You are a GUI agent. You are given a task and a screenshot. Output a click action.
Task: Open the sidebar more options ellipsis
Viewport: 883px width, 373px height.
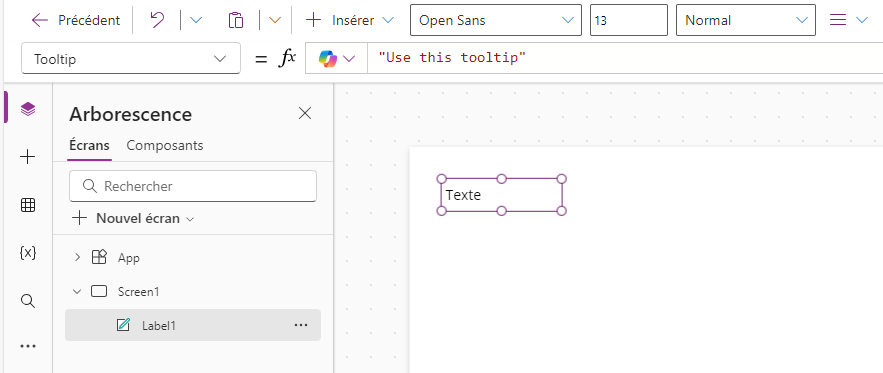coord(28,346)
